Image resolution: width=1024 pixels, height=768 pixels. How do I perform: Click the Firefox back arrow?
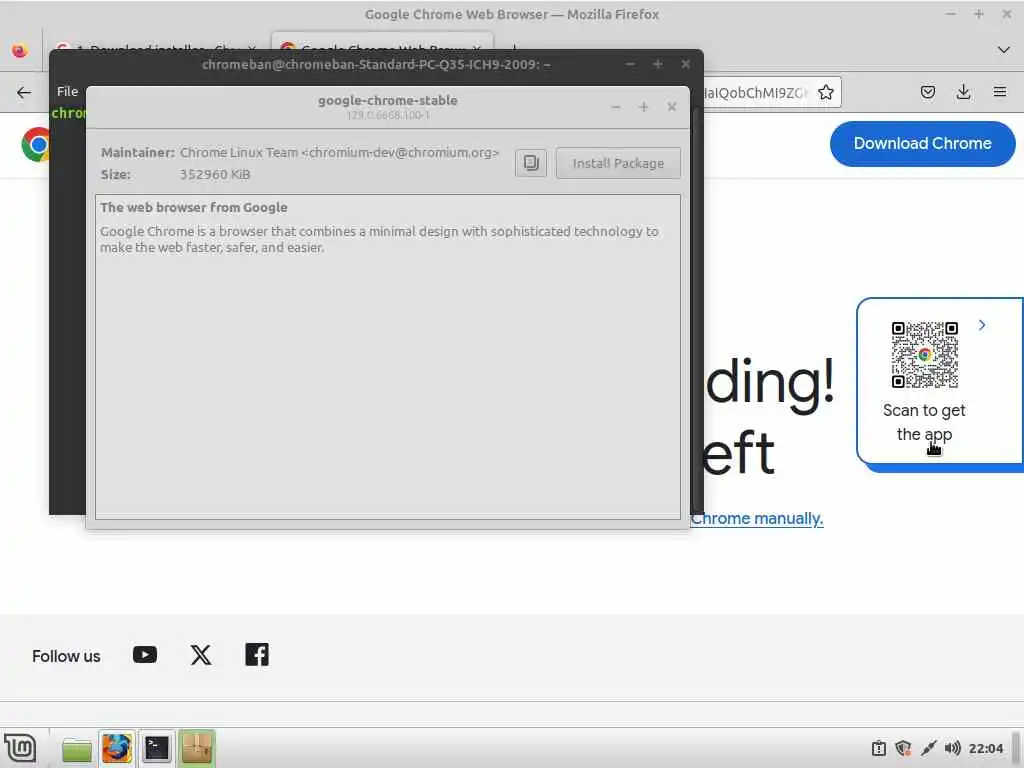pos(24,92)
